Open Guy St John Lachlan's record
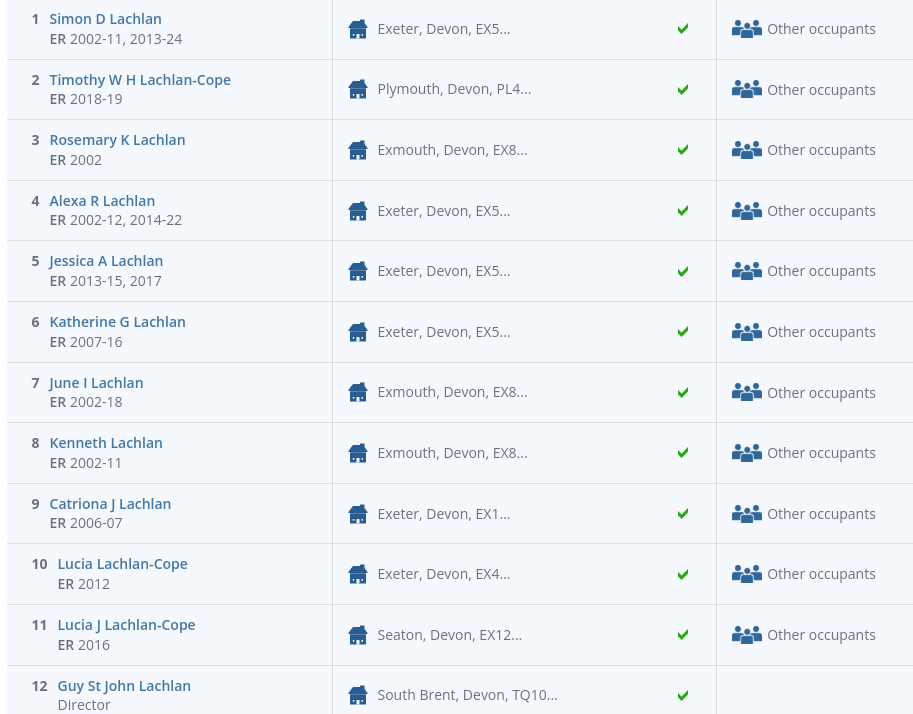Image resolution: width=913 pixels, height=714 pixels. (124, 686)
